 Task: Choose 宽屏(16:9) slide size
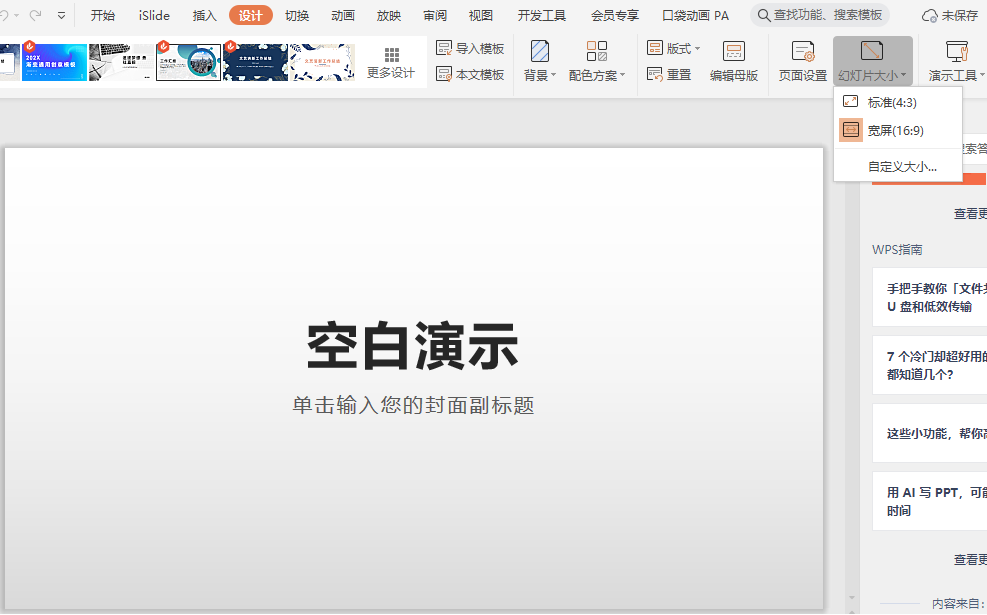(898, 130)
